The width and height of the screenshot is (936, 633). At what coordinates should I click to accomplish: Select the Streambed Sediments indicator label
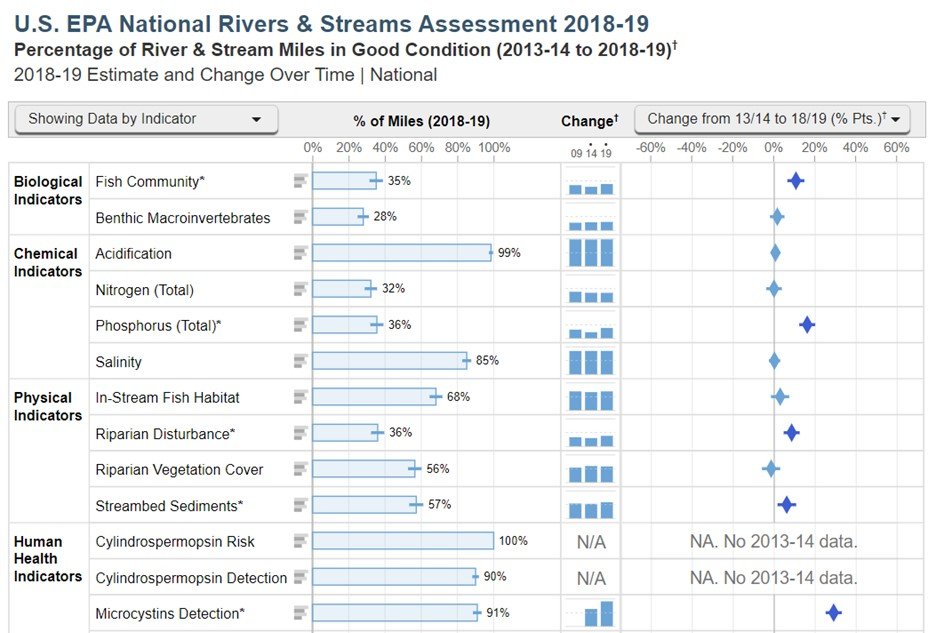pos(168,506)
